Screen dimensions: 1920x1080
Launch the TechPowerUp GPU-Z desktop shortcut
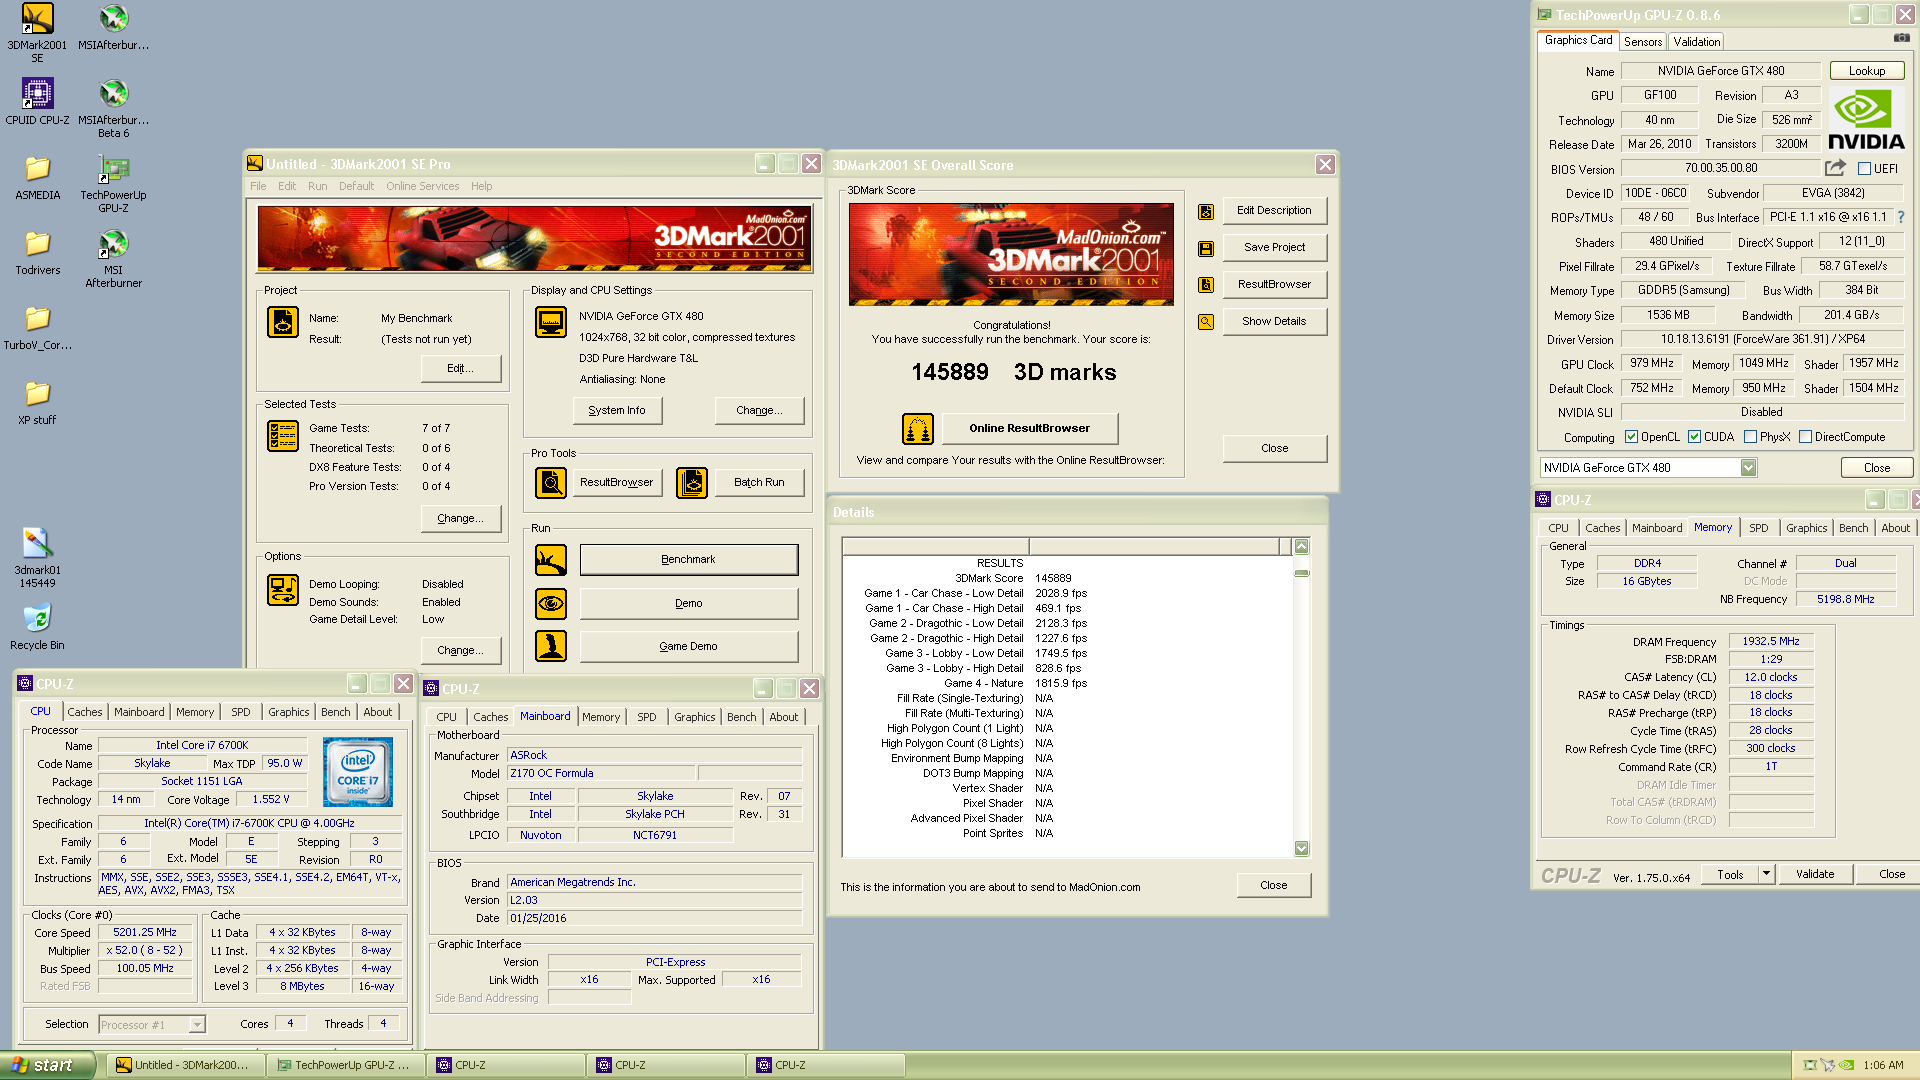point(113,185)
